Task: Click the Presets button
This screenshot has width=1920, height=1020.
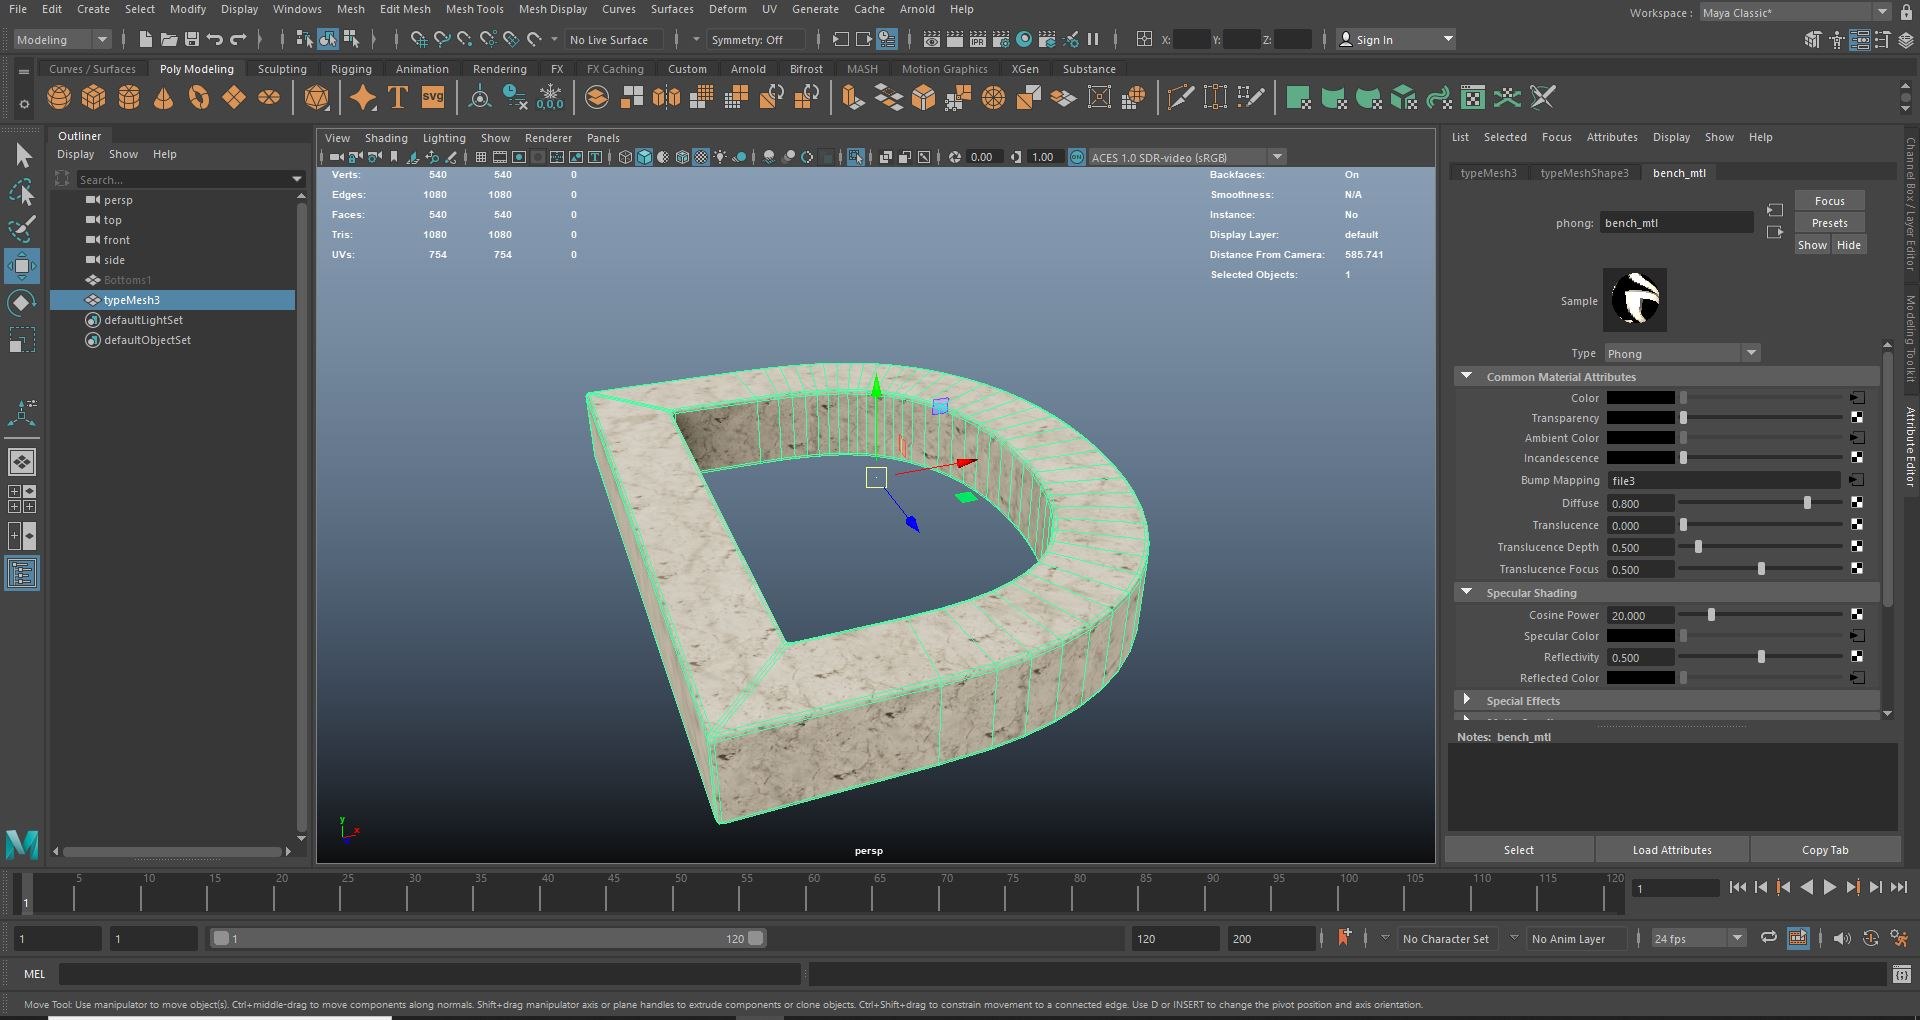Action: pos(1829,223)
